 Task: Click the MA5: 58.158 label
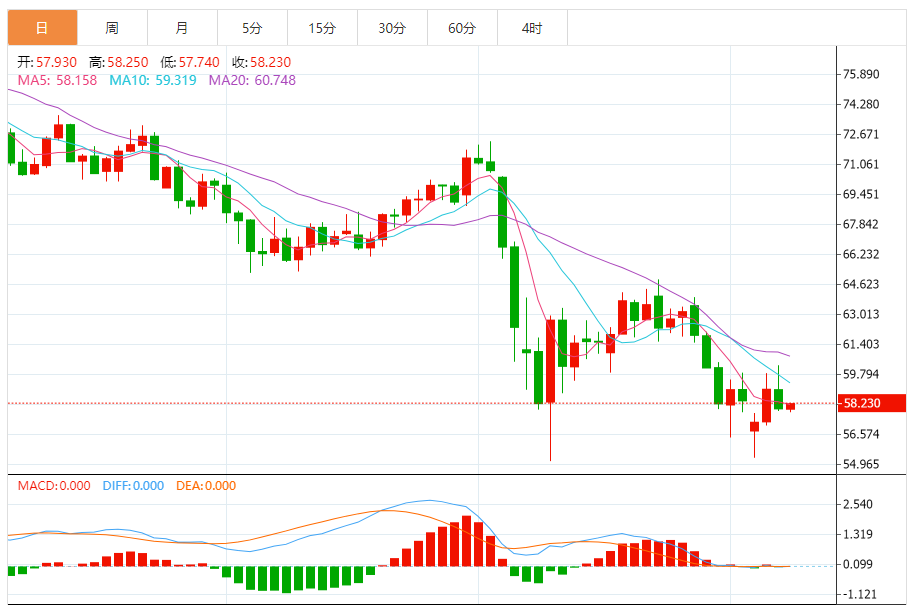pos(57,80)
